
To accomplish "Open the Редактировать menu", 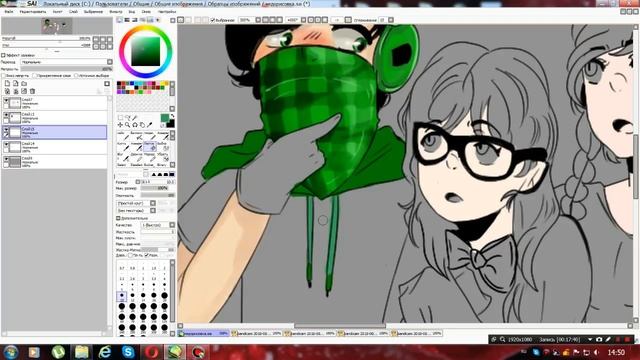I will click(33, 12).
